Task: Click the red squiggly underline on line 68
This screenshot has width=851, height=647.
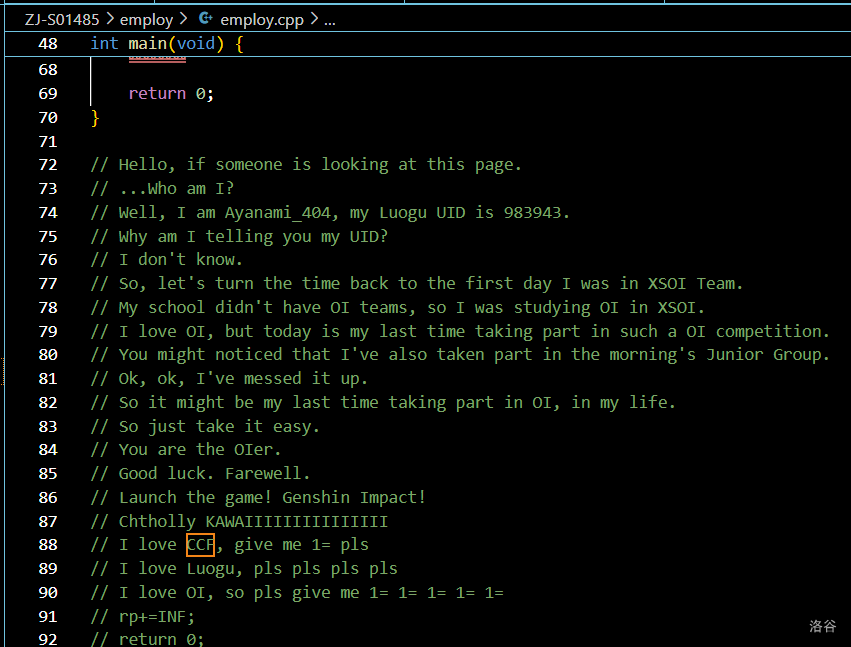Action: tap(157, 60)
